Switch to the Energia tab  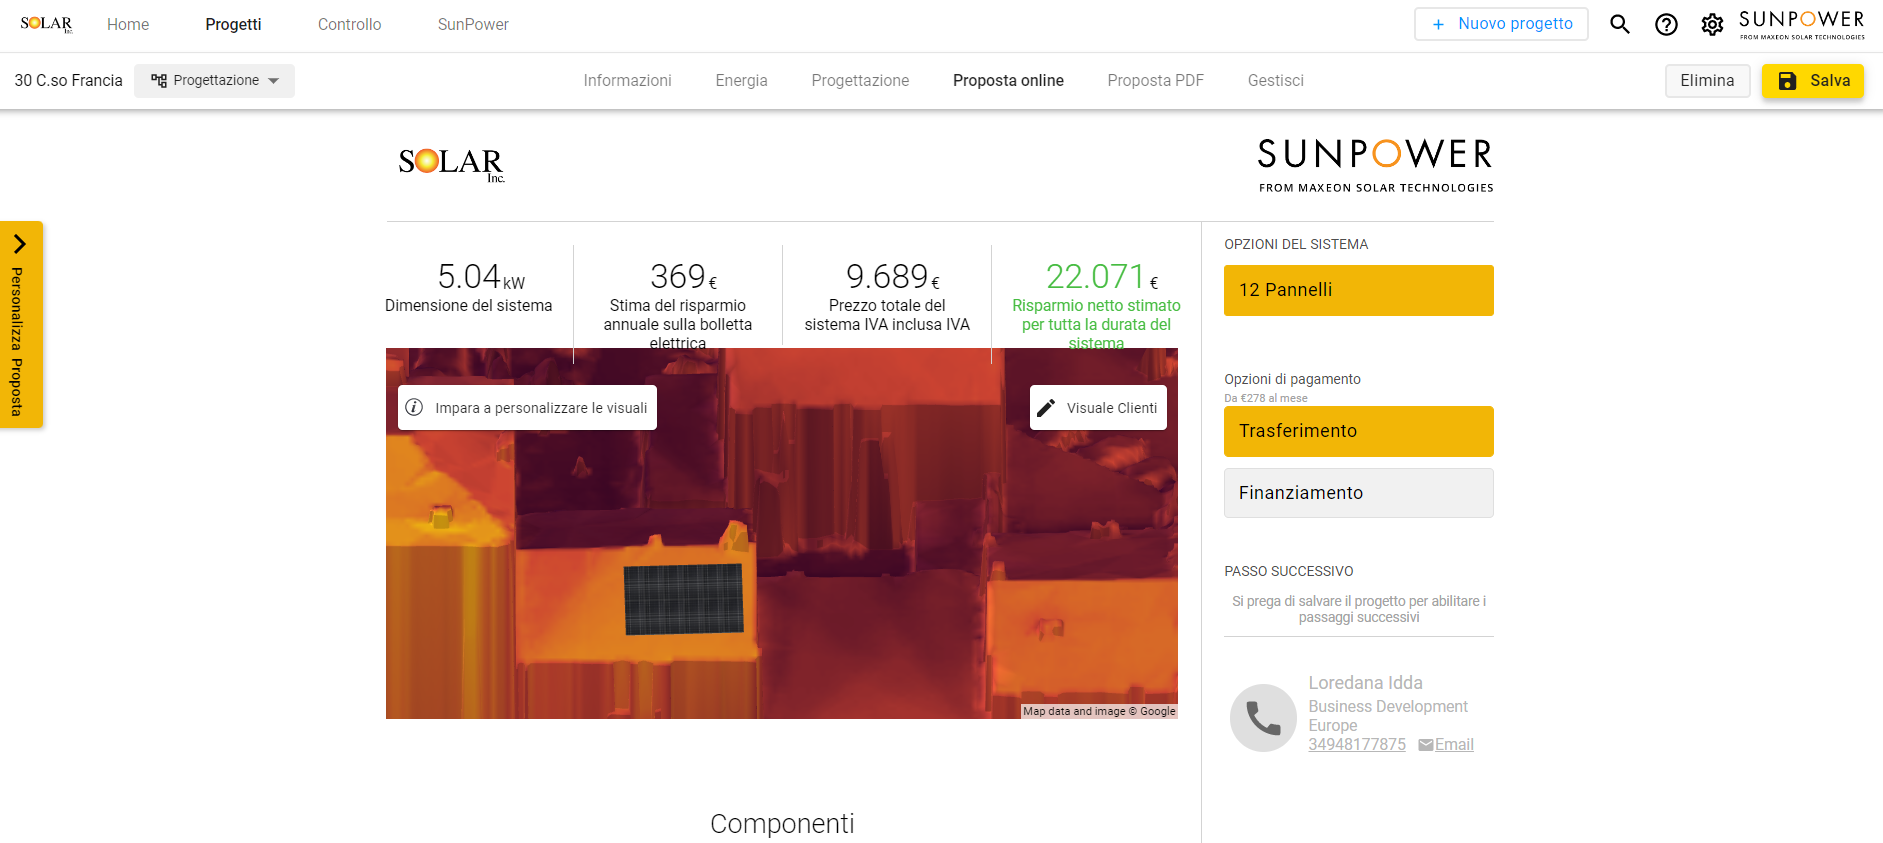point(741,80)
